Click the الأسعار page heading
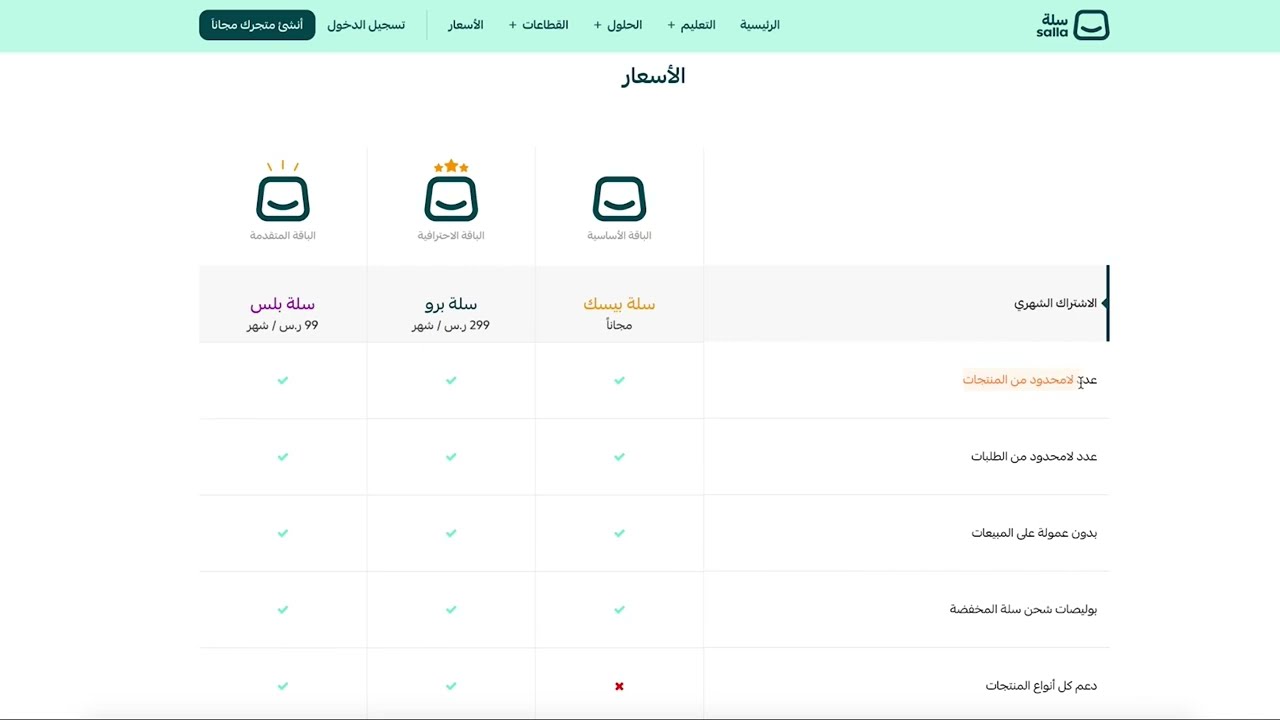Image resolution: width=1280 pixels, height=720 pixels. point(653,77)
